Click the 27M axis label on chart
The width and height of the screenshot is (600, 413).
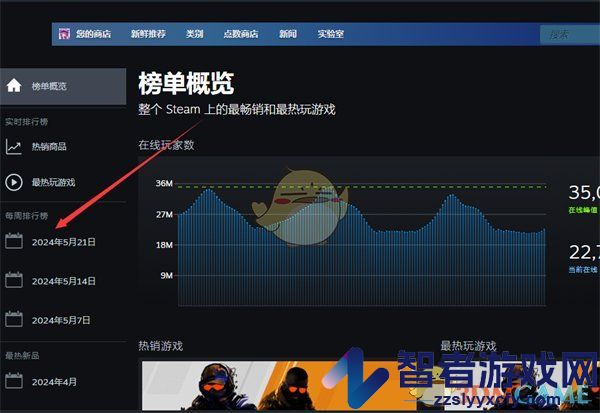coord(164,214)
